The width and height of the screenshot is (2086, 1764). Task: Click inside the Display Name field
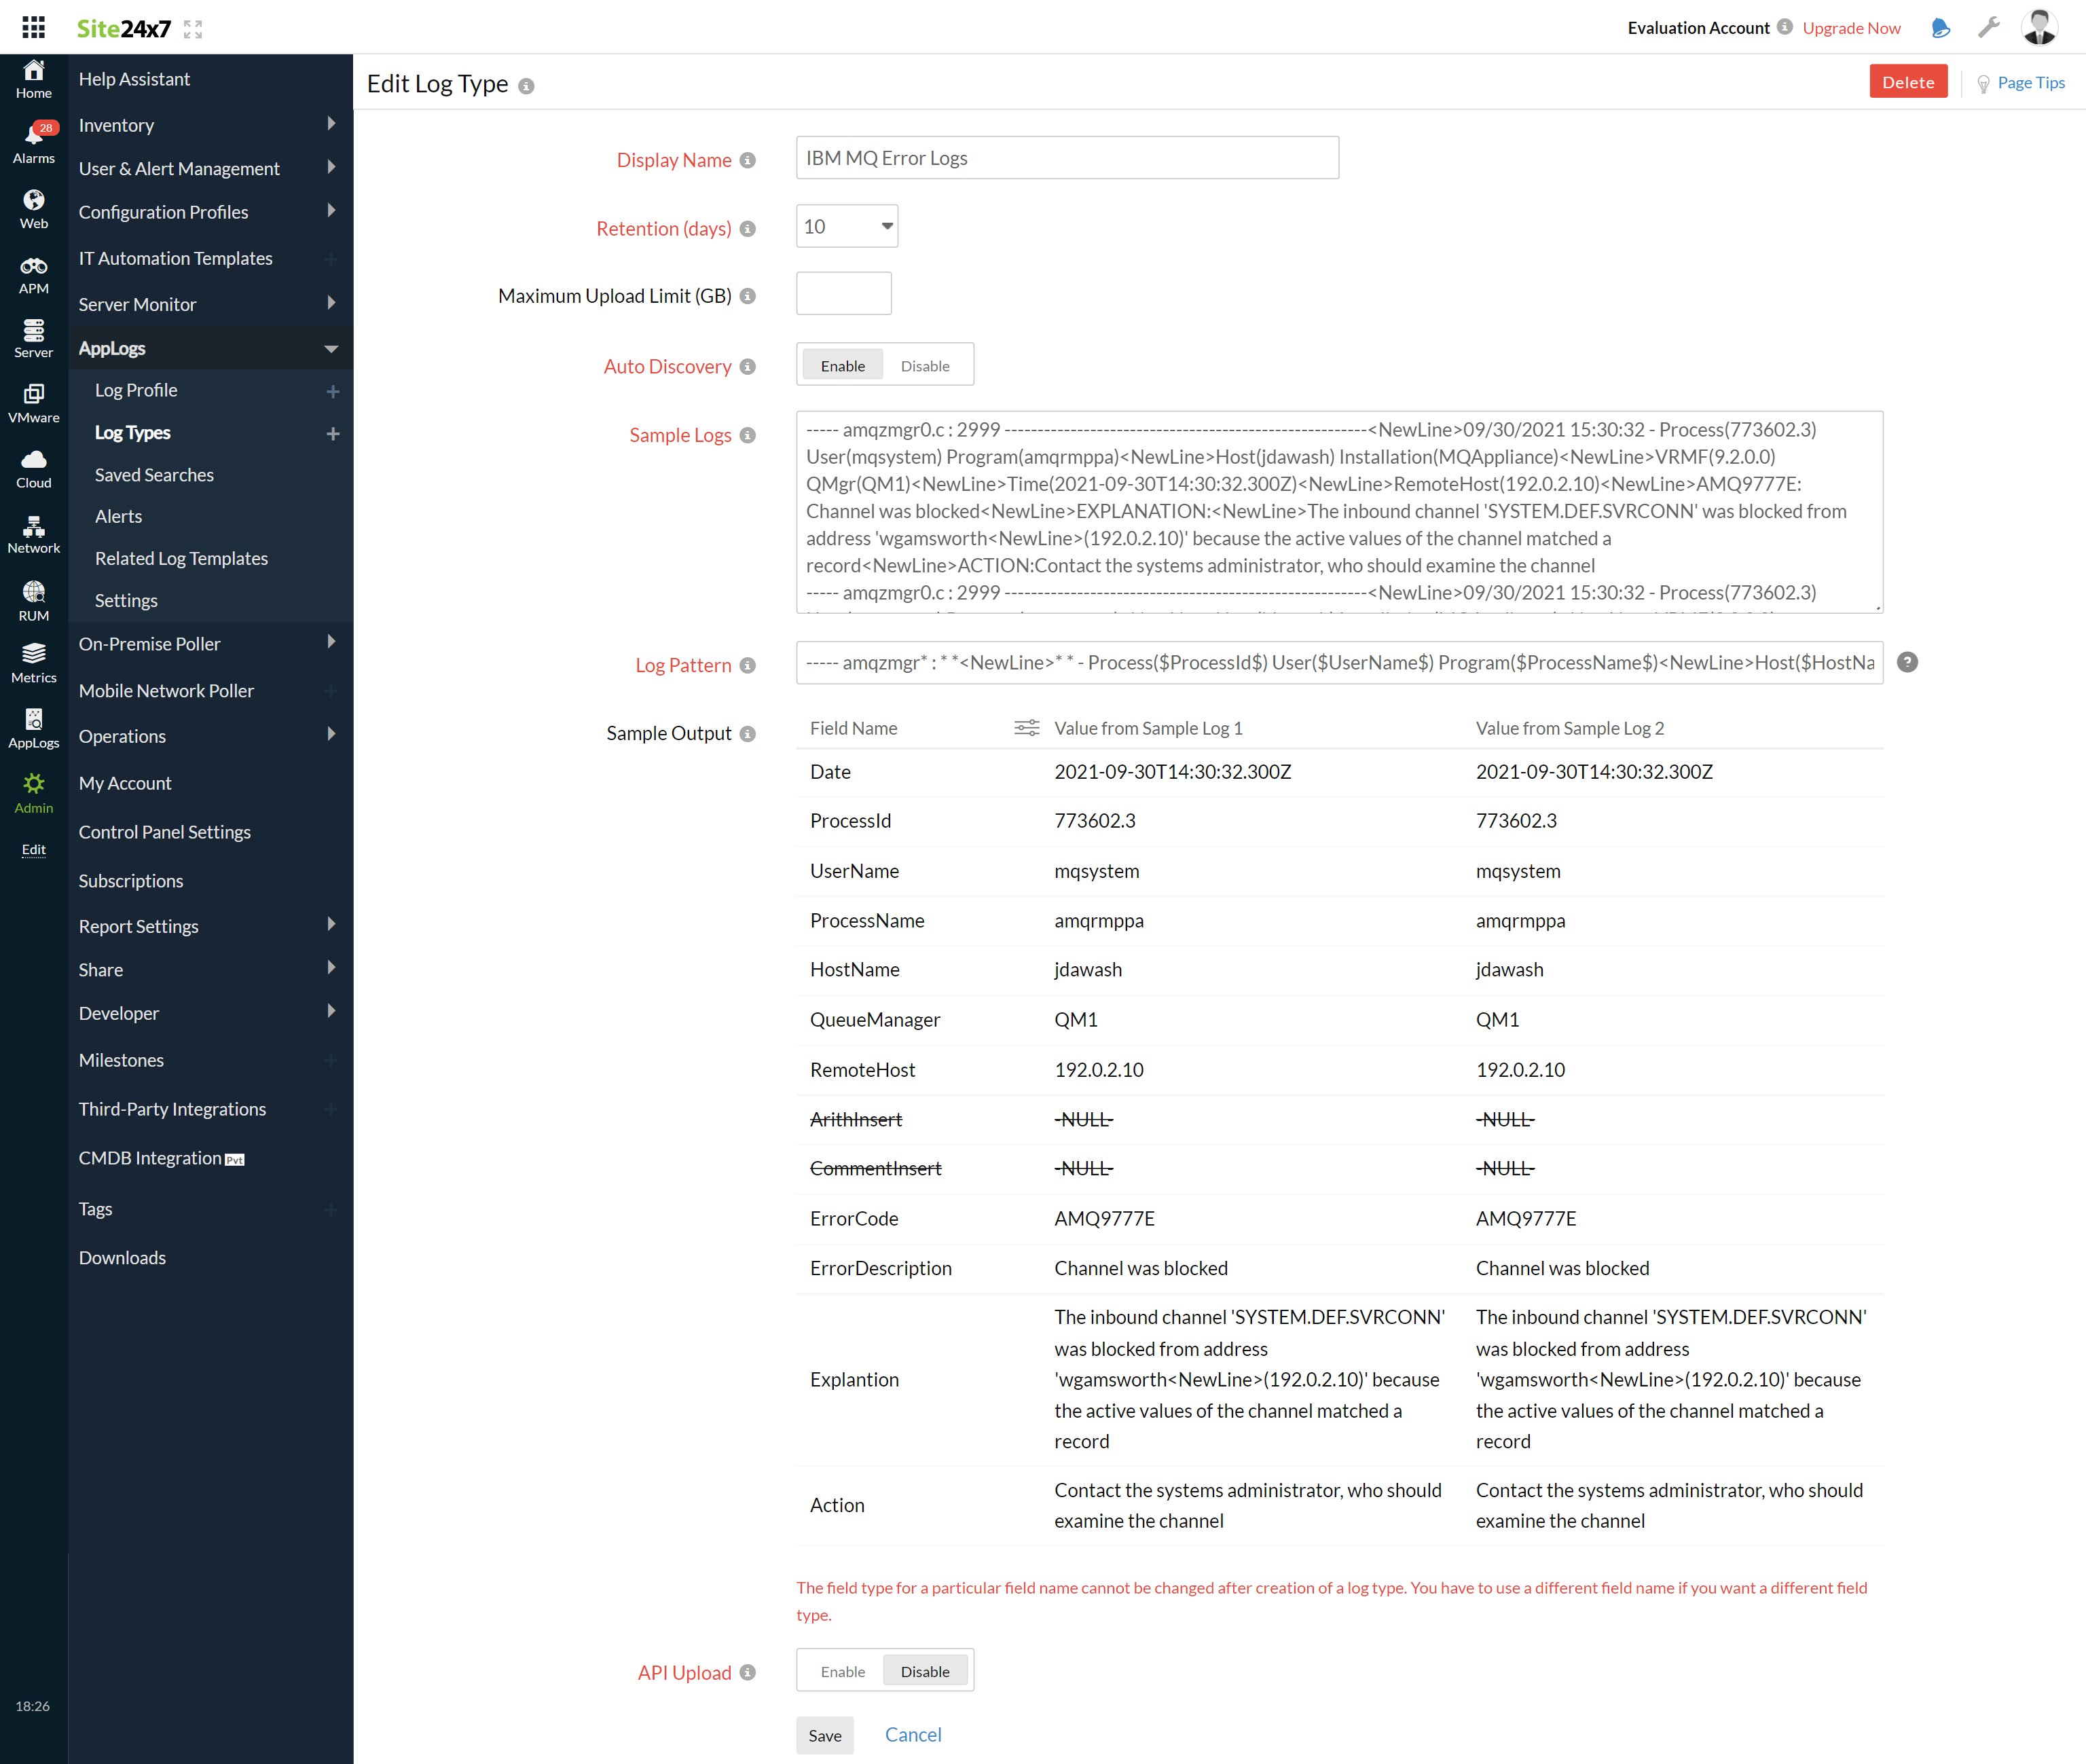1066,157
